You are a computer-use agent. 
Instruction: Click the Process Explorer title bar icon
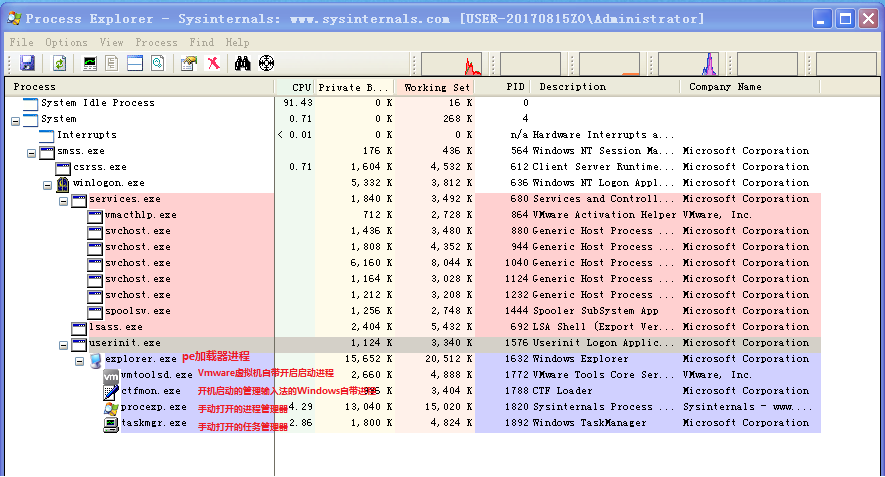(x=14, y=19)
